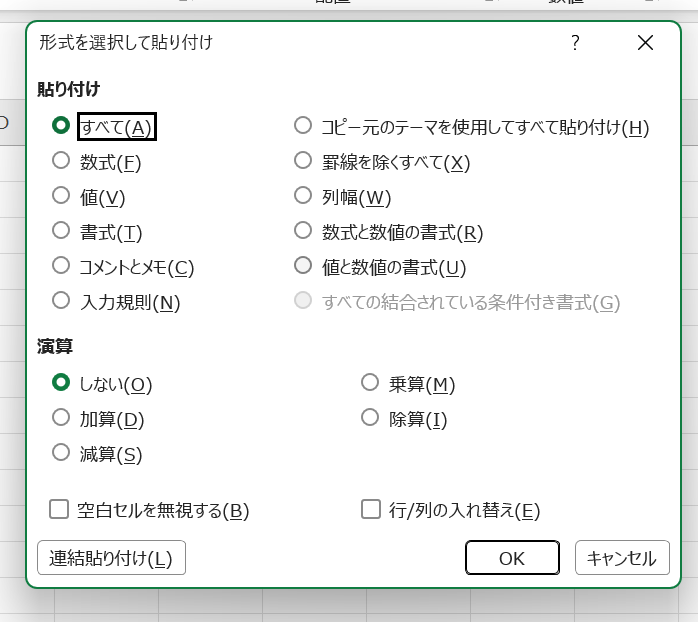Select 罫線を除くすべて(X) option
This screenshot has width=698, height=622.
(303, 161)
